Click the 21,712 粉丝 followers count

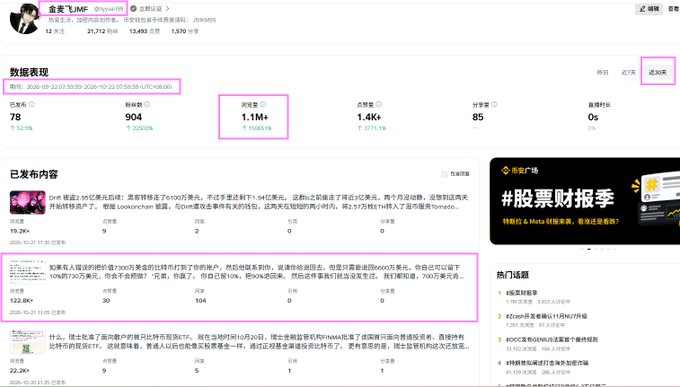102,31
